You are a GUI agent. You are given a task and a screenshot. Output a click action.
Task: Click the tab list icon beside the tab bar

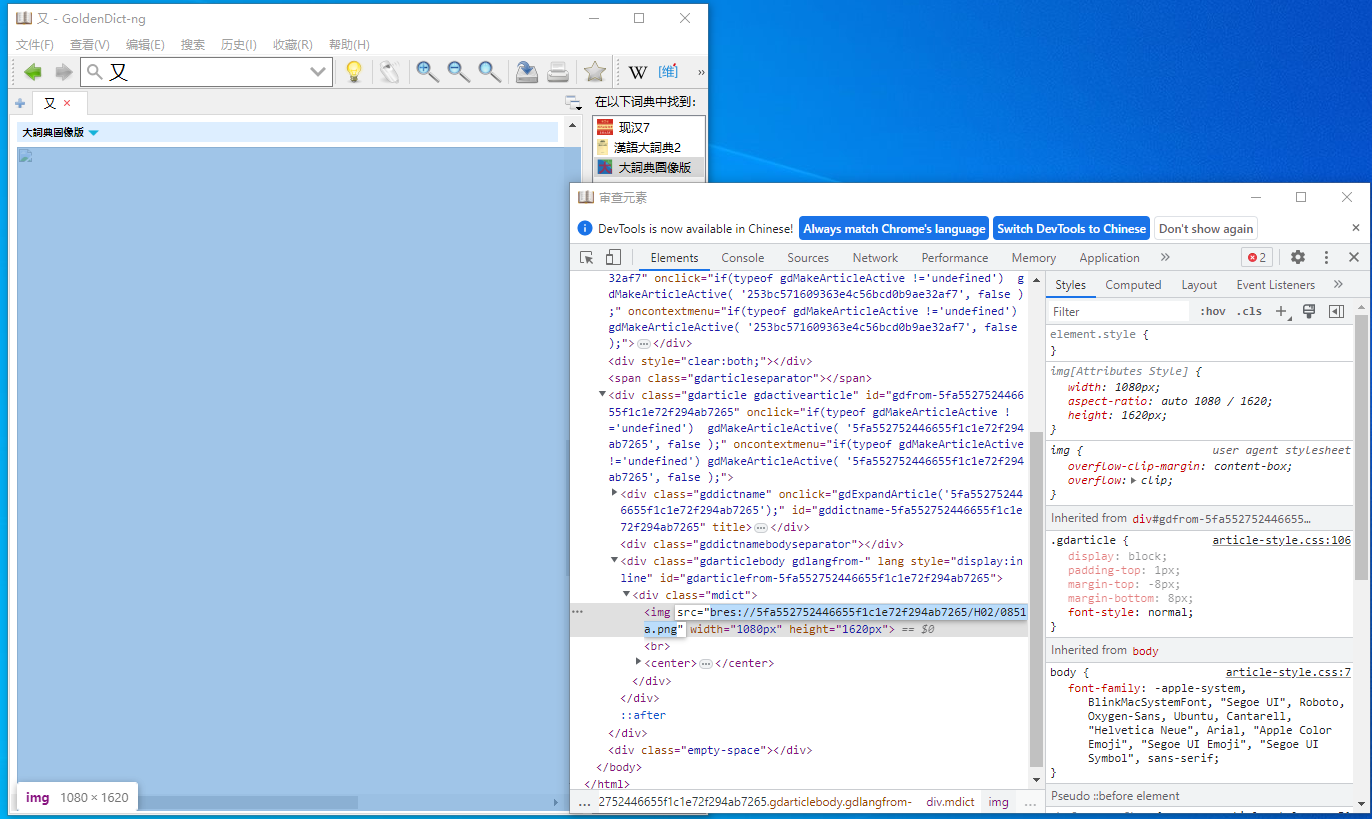click(x=573, y=102)
